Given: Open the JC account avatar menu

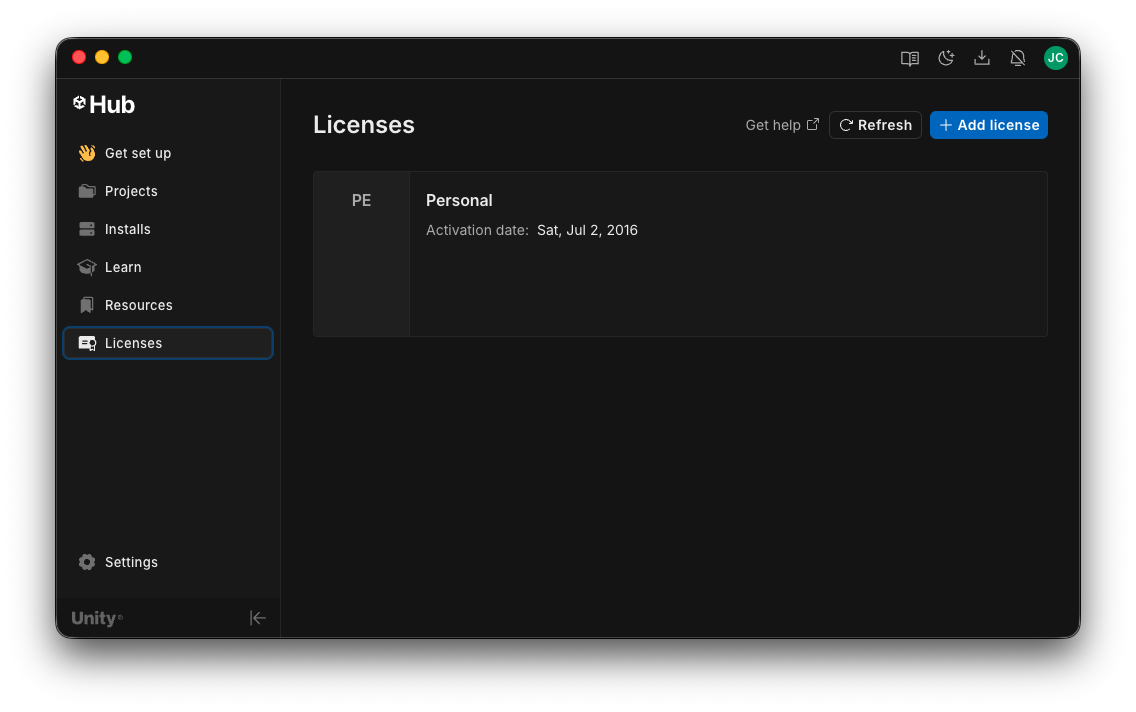Looking at the screenshot, I should (1055, 58).
